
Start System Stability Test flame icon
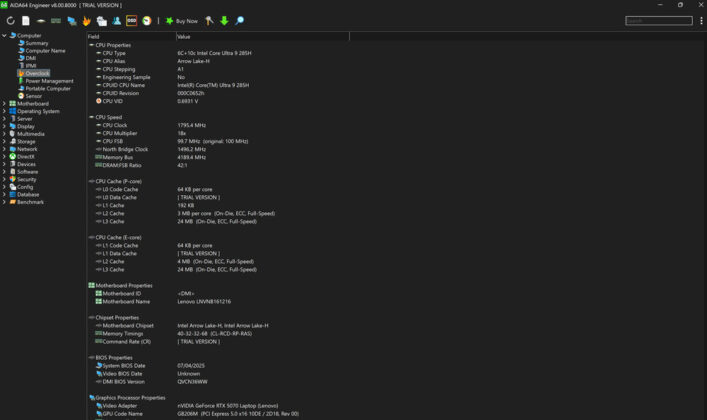(x=87, y=21)
